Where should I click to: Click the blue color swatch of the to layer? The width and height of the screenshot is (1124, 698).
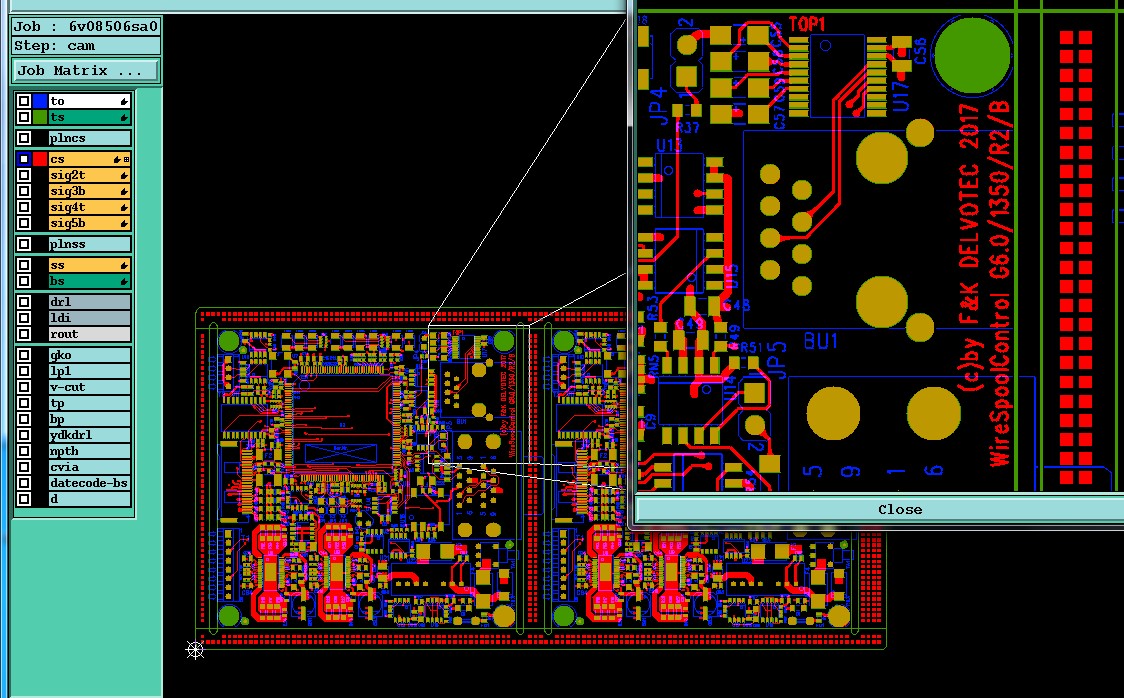pos(40,101)
